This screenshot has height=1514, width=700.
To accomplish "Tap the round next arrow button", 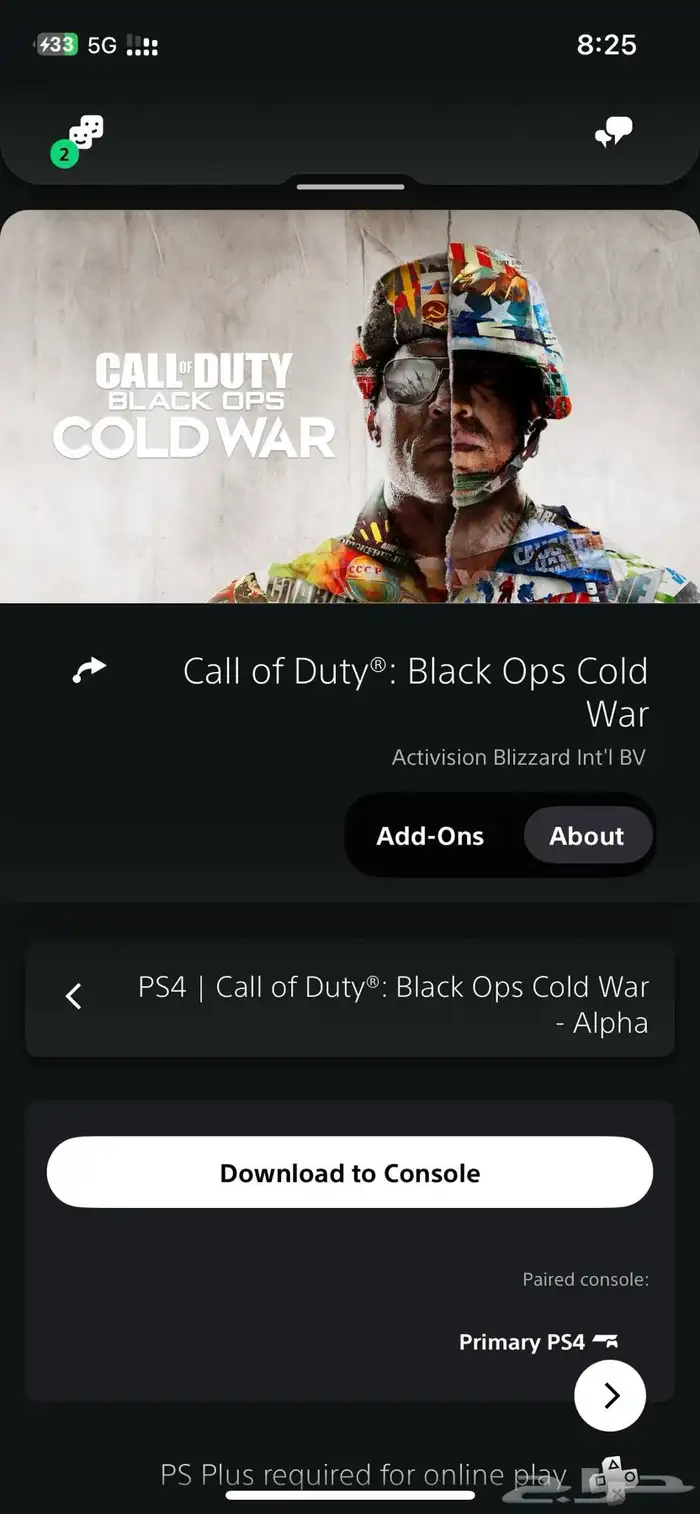I will click(610, 1395).
